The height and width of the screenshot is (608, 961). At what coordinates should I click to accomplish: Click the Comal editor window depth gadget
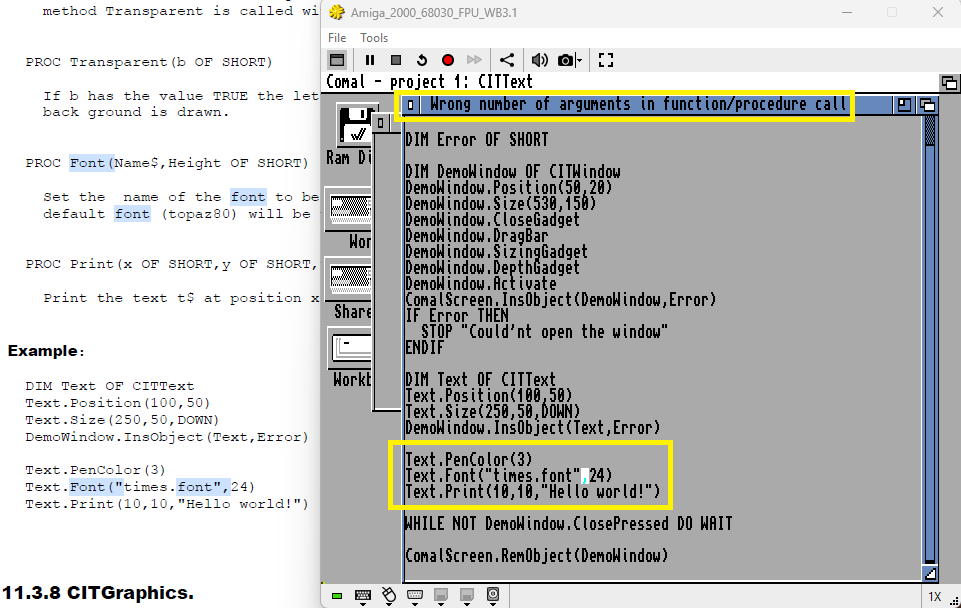(927, 105)
